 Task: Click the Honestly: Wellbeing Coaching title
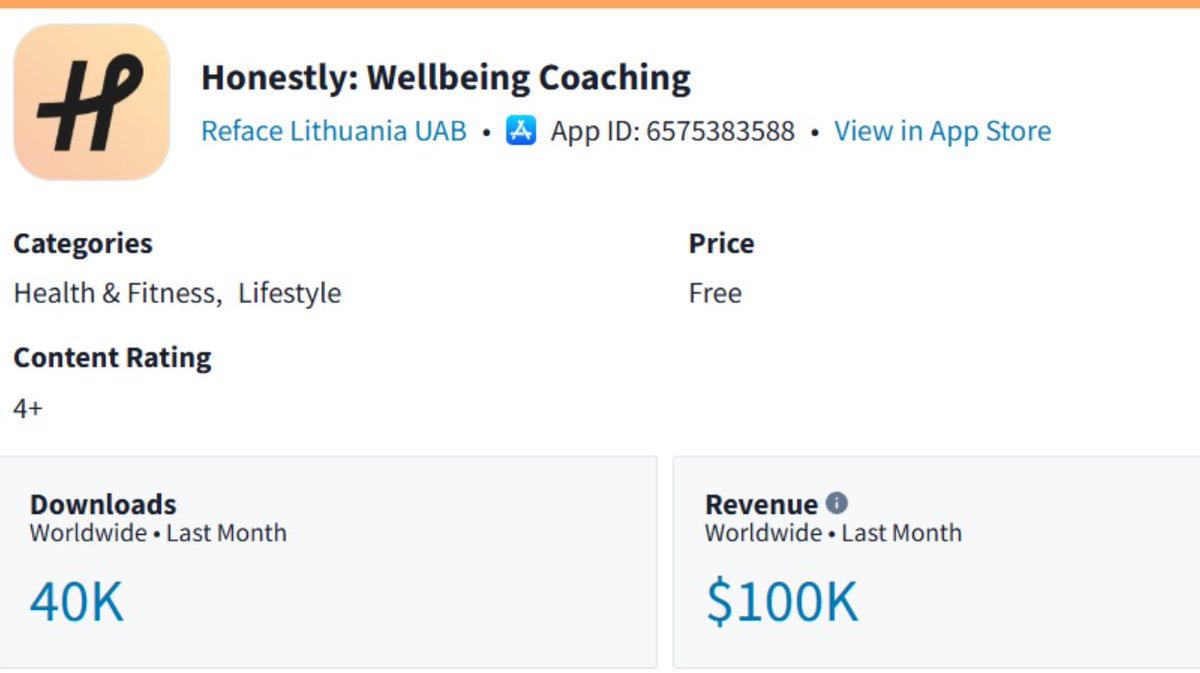click(x=446, y=77)
